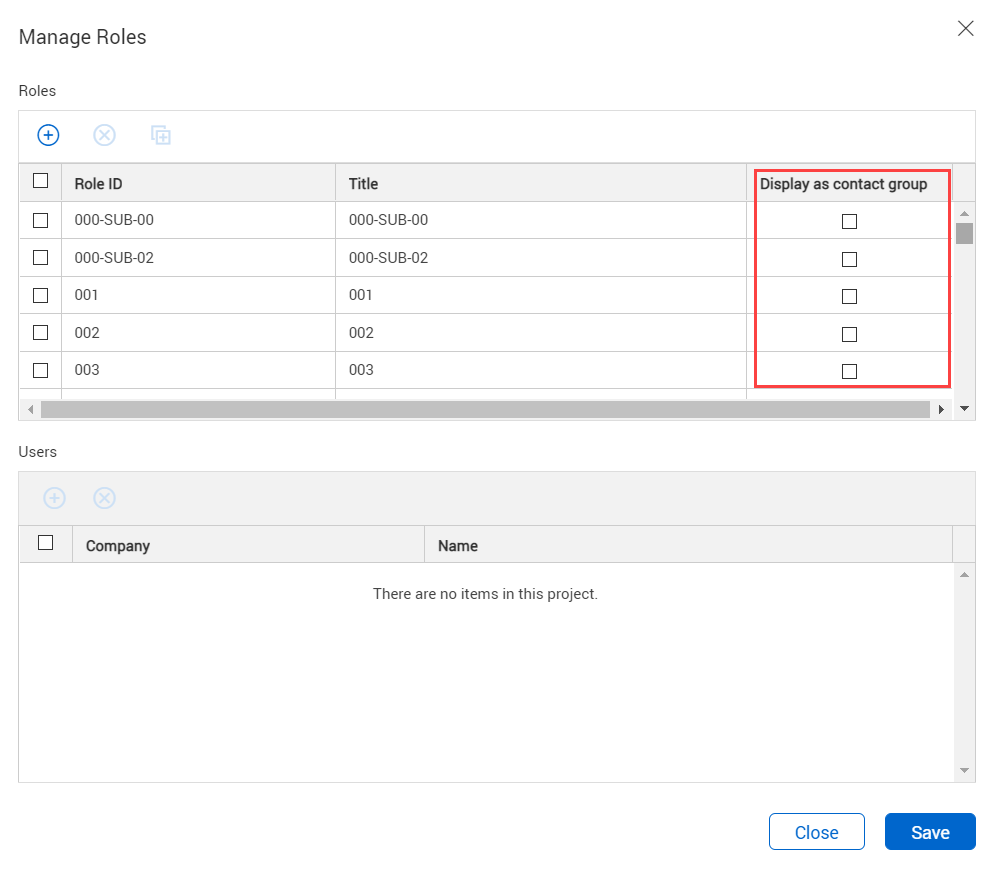Enable contact group display for role 001
This screenshot has height=869, width=993.
(x=849, y=296)
